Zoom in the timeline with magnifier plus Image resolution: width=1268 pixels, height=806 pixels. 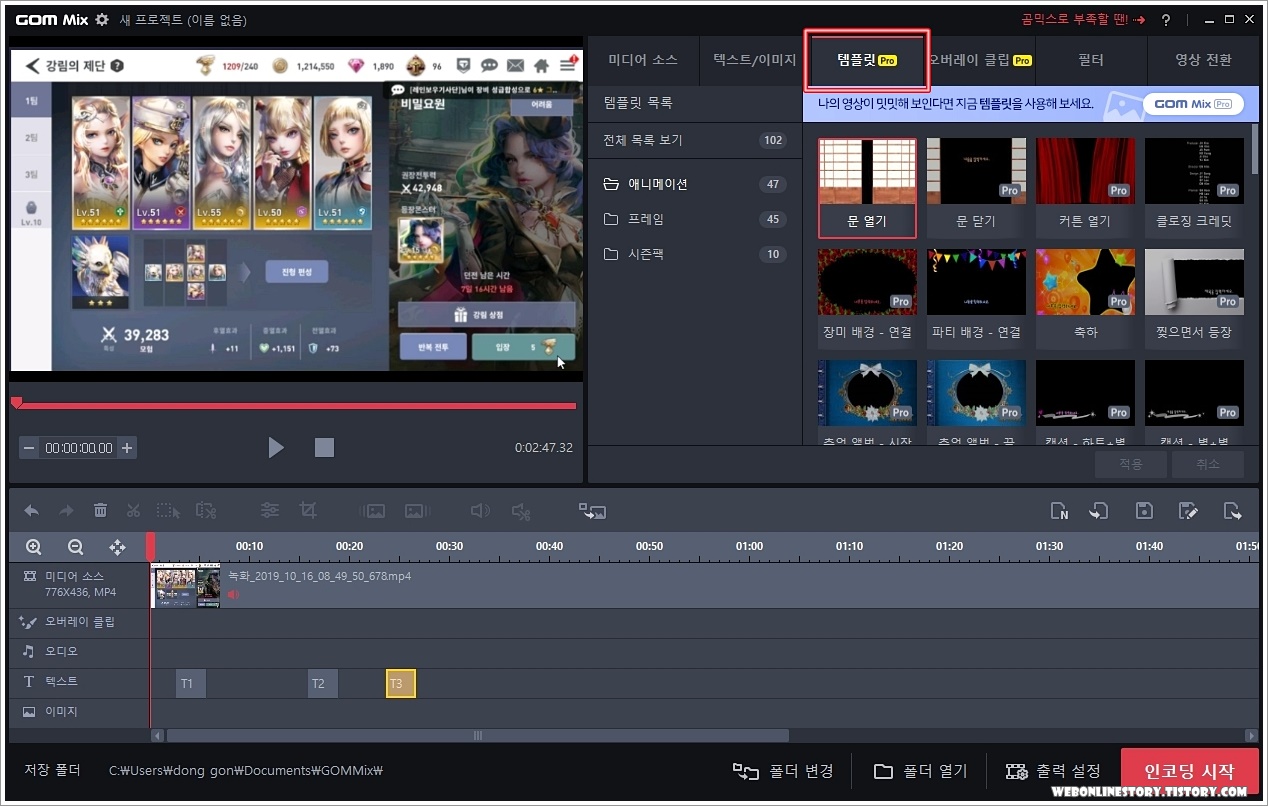[x=34, y=547]
